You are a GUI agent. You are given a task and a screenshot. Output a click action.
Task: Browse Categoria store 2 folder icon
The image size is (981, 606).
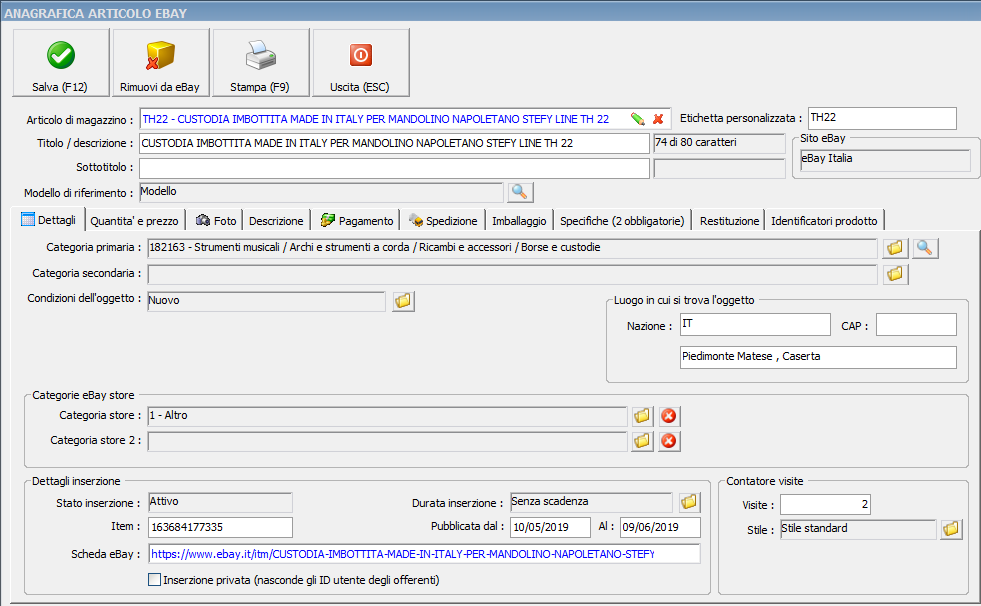click(x=642, y=441)
